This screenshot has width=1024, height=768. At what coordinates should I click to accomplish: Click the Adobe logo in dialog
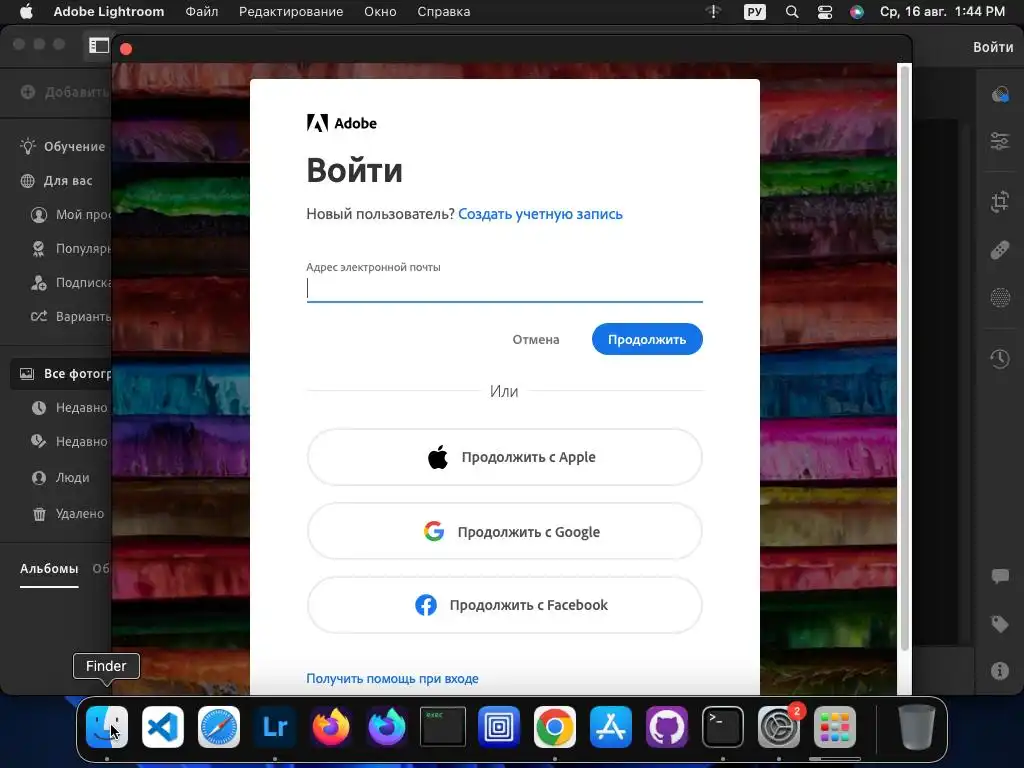tap(342, 123)
